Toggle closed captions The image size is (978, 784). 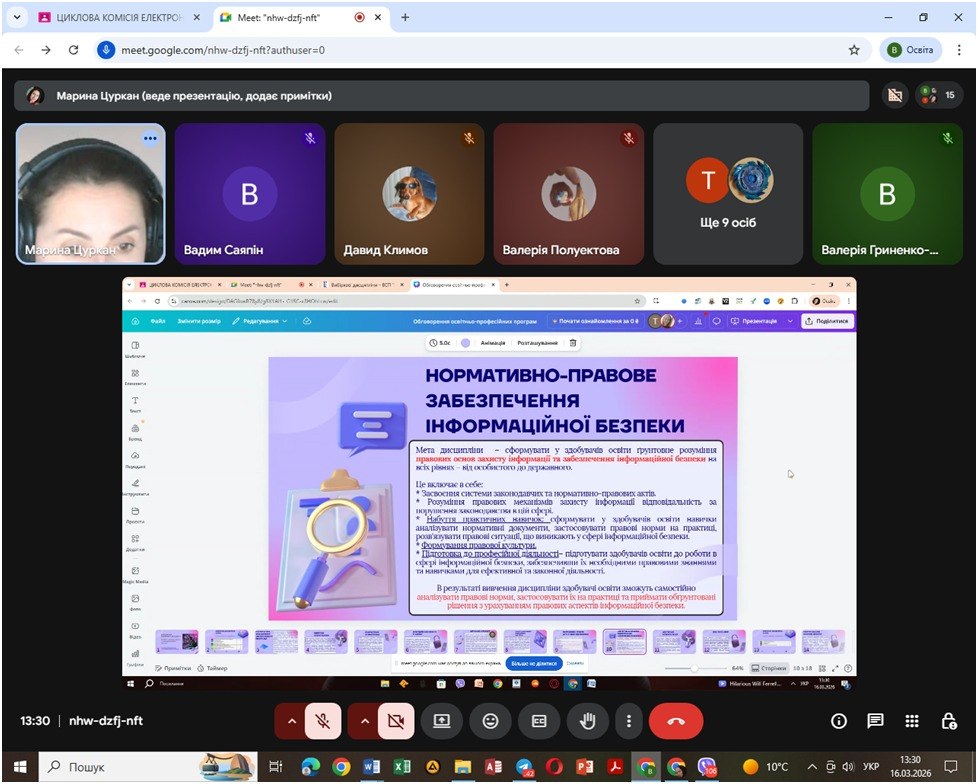tap(539, 720)
